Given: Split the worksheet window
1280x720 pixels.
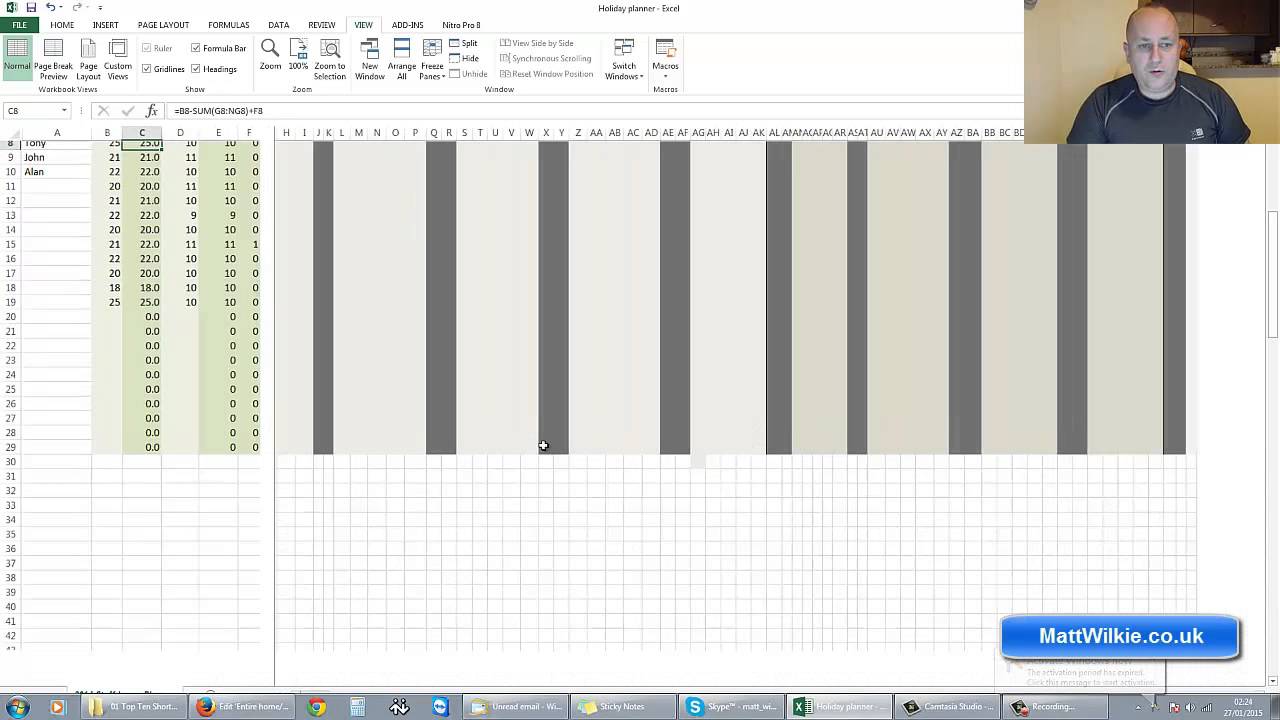Looking at the screenshot, I should [x=464, y=43].
